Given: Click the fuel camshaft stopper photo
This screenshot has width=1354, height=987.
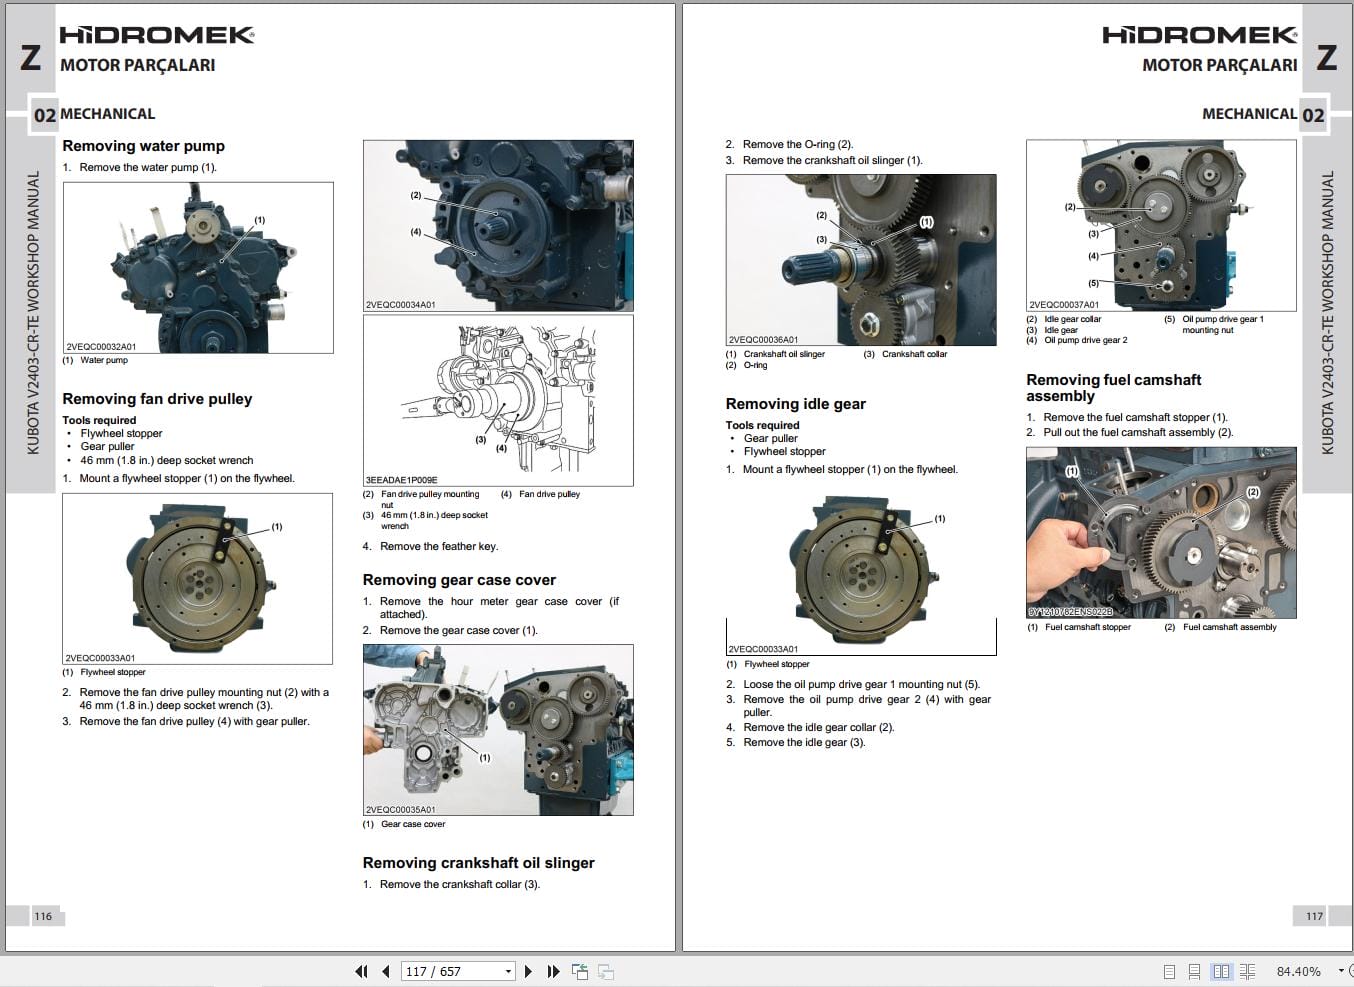Looking at the screenshot, I should pyautogui.click(x=1161, y=533).
